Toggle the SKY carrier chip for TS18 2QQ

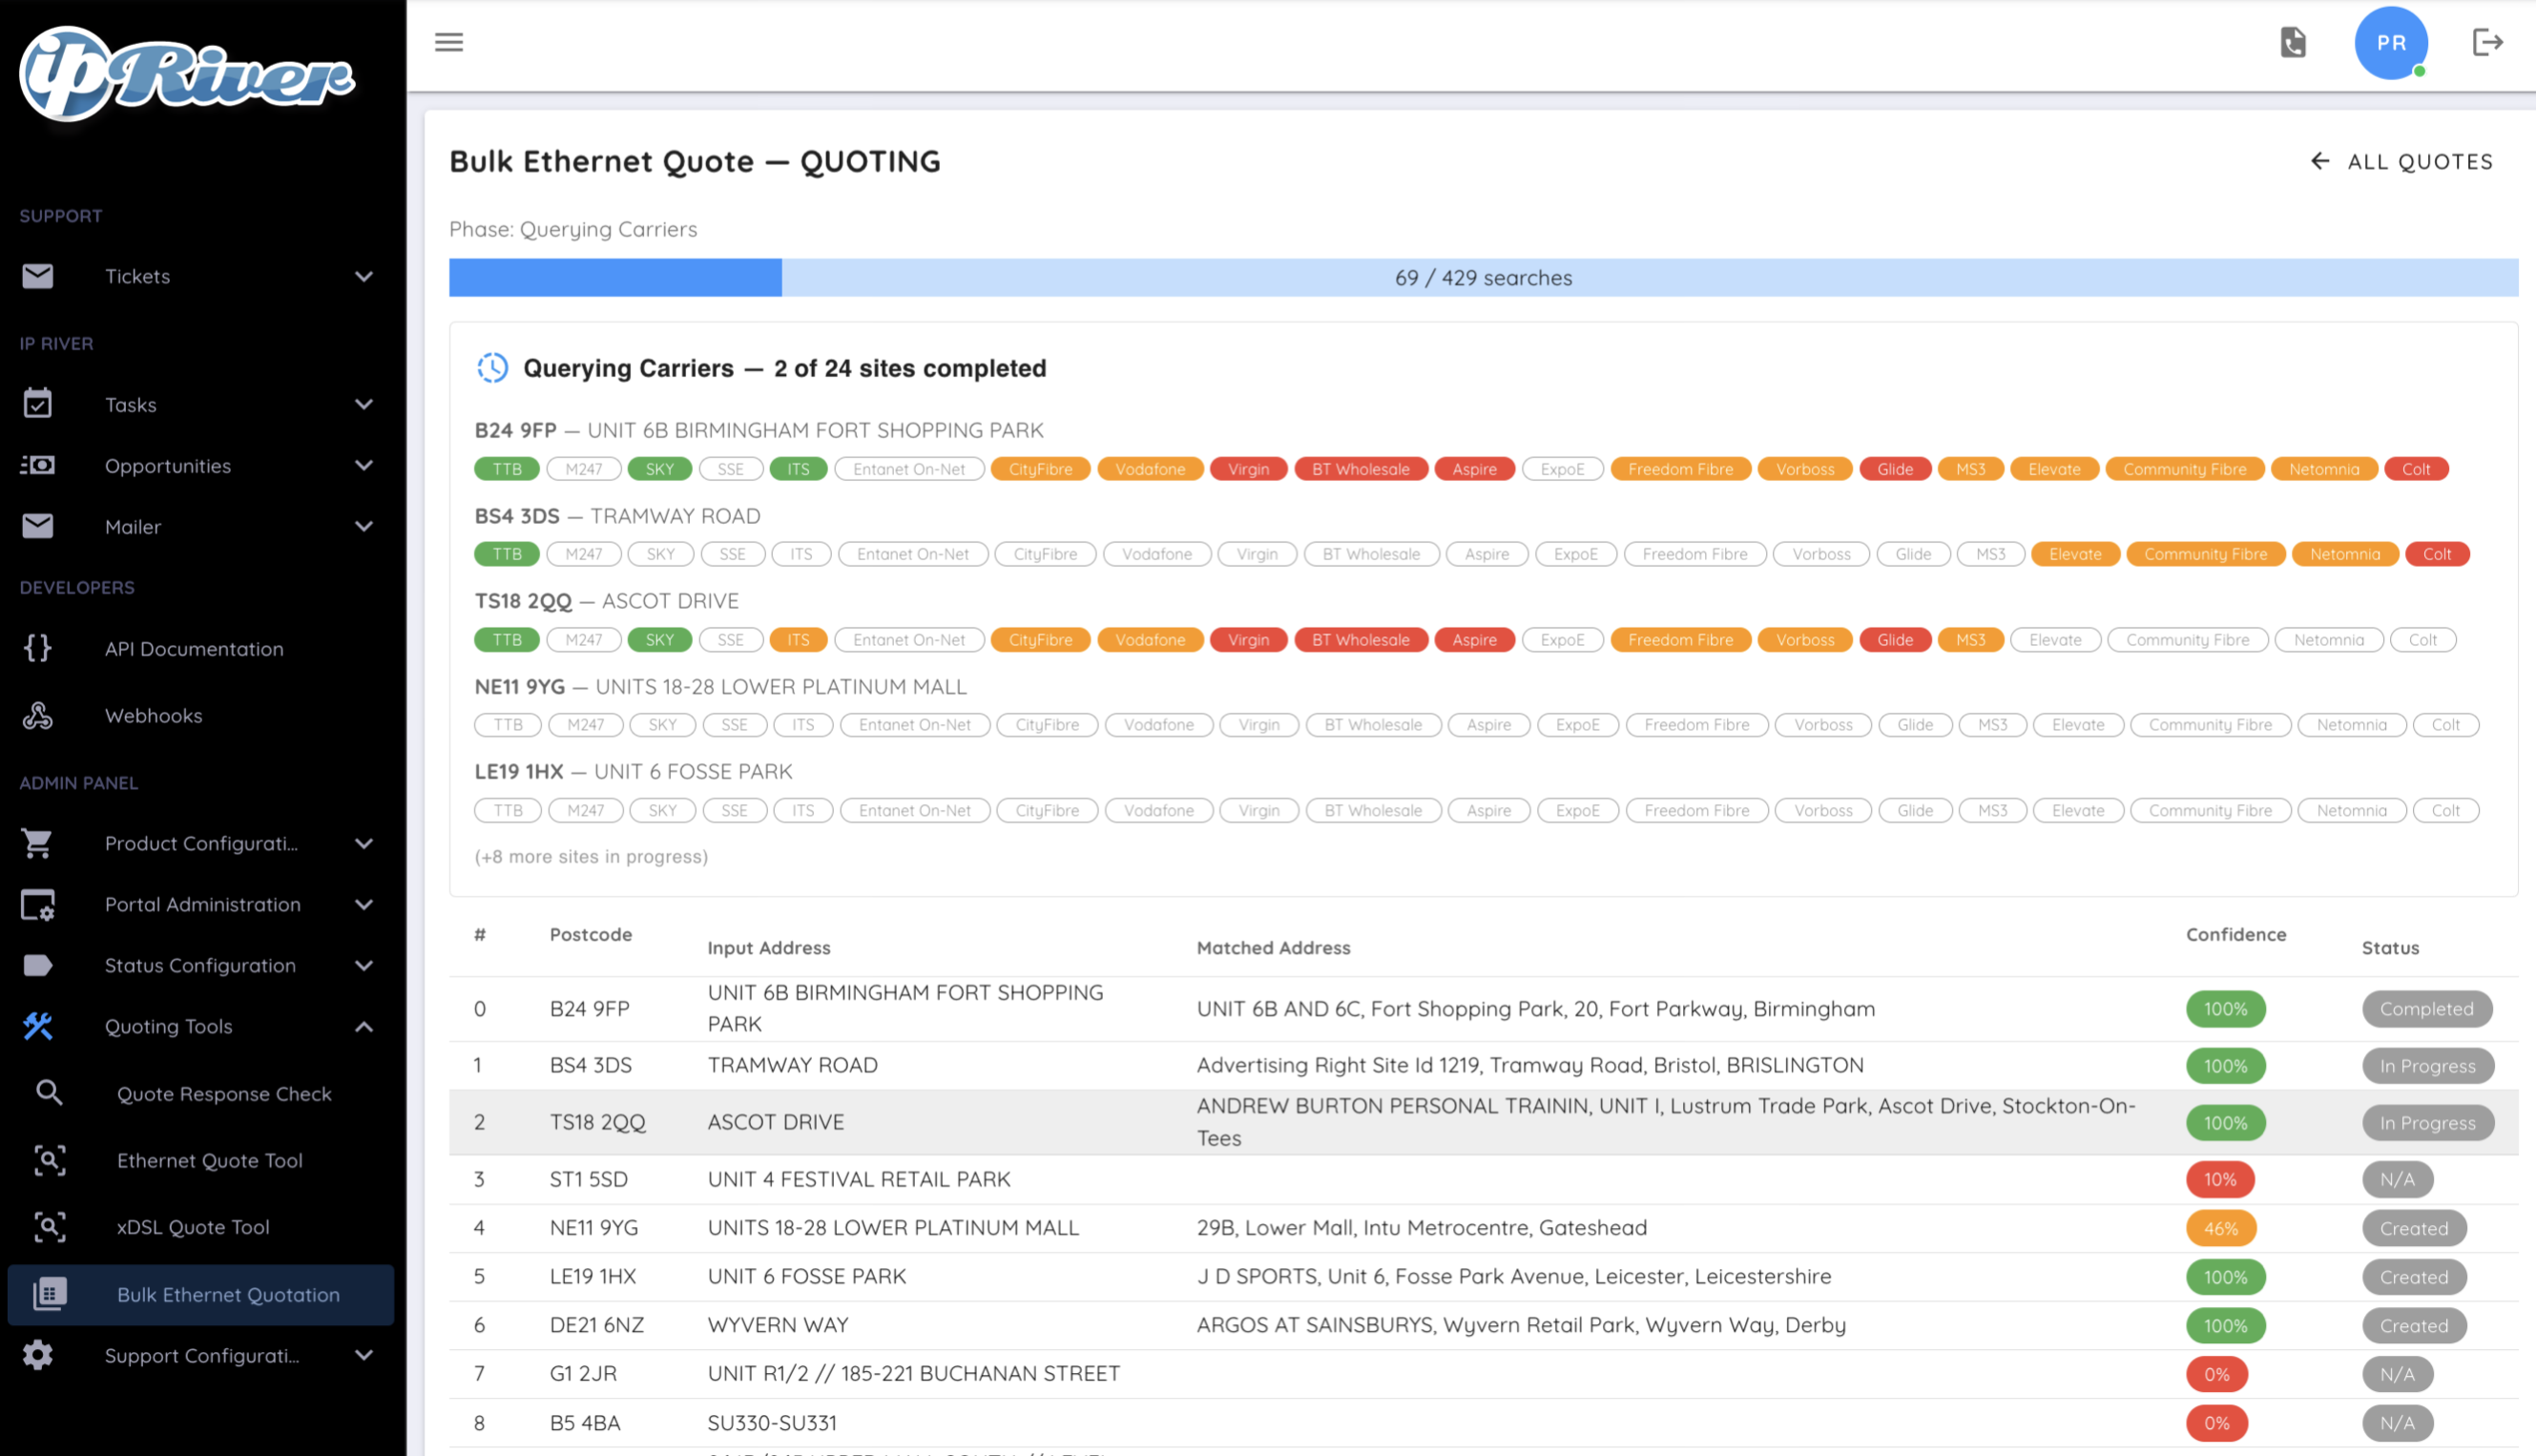(x=660, y=639)
